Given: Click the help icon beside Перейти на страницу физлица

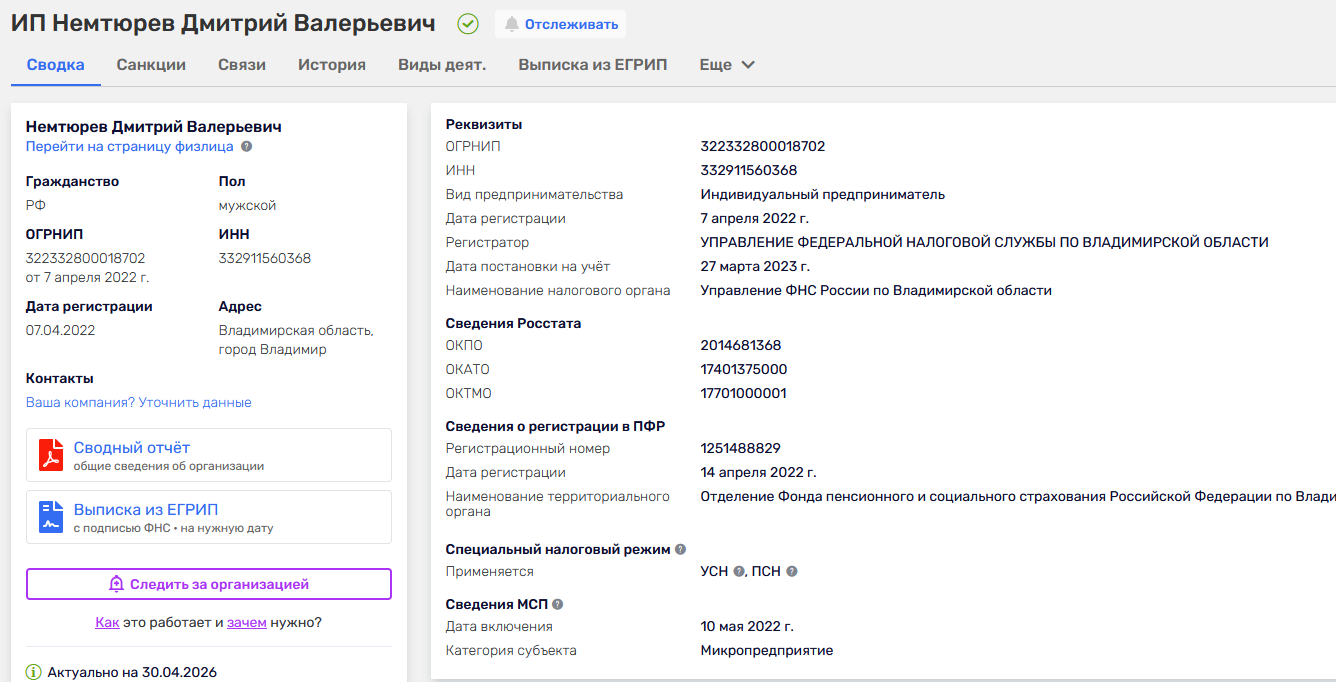Looking at the screenshot, I should coord(247,147).
